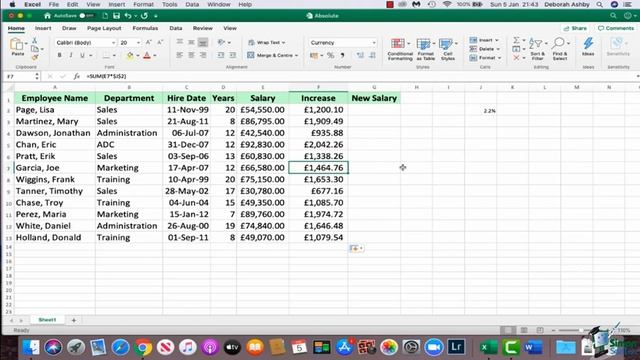
Task: Toggle Bold formatting
Action: 60,55
